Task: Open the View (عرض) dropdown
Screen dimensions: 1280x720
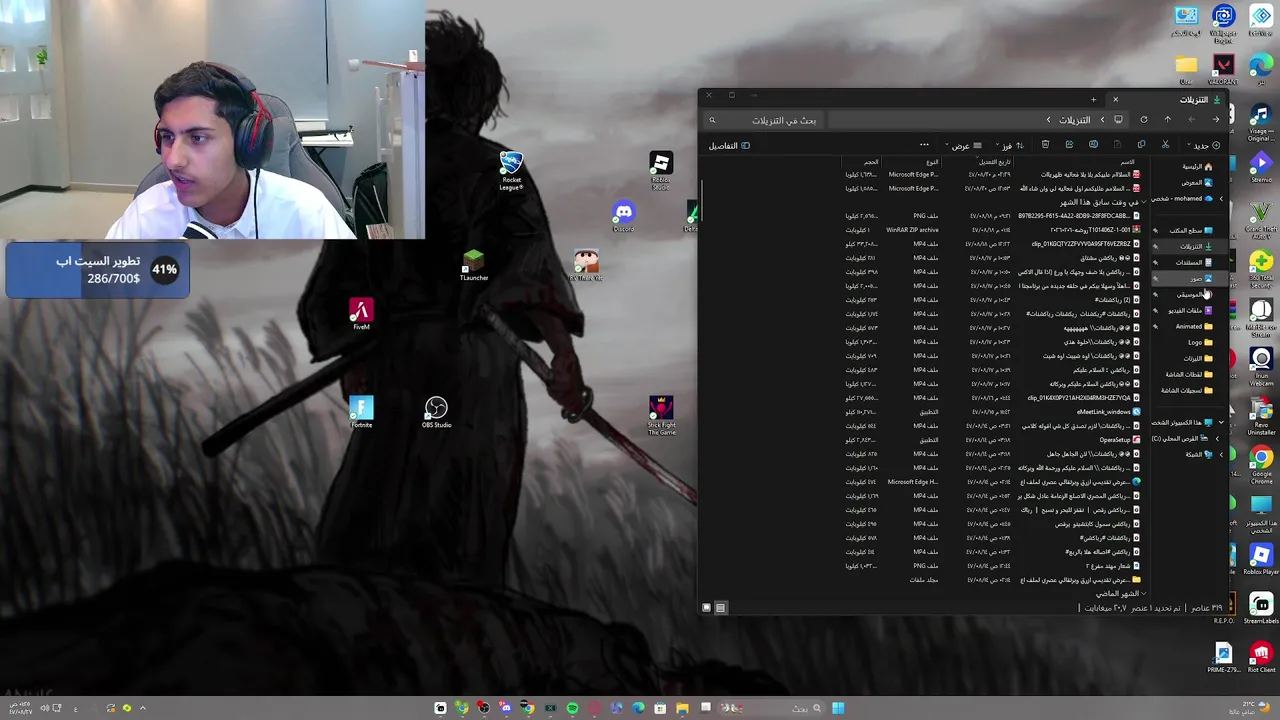Action: pos(964,146)
